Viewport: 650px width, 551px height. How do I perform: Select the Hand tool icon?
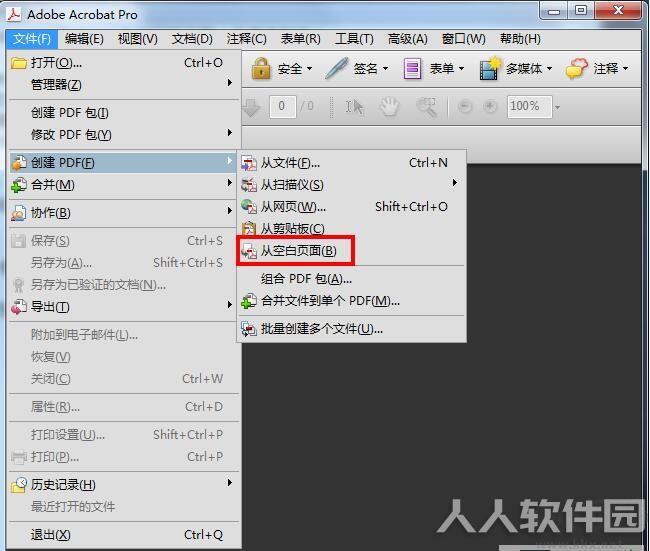[390, 107]
